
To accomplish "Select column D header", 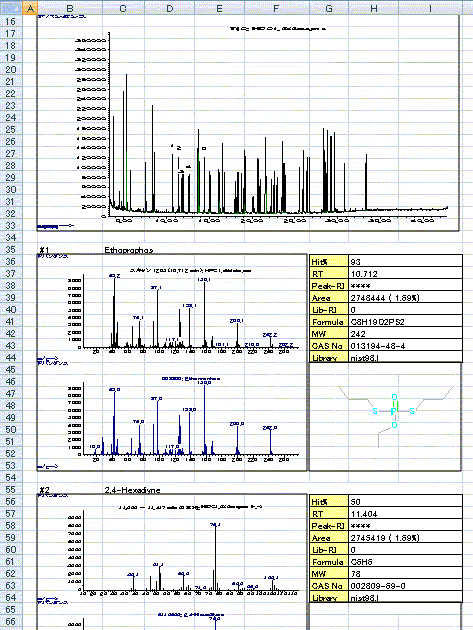I will coord(169,8).
